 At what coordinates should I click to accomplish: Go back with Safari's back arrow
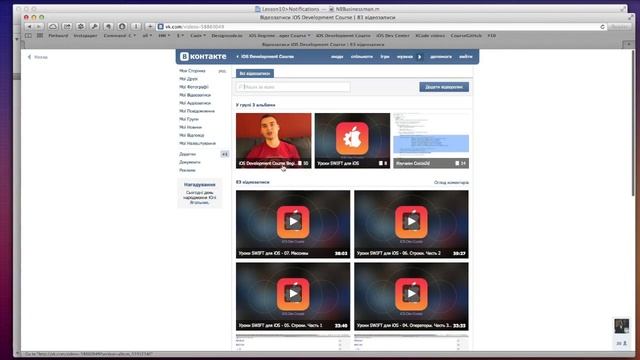[x=29, y=27]
